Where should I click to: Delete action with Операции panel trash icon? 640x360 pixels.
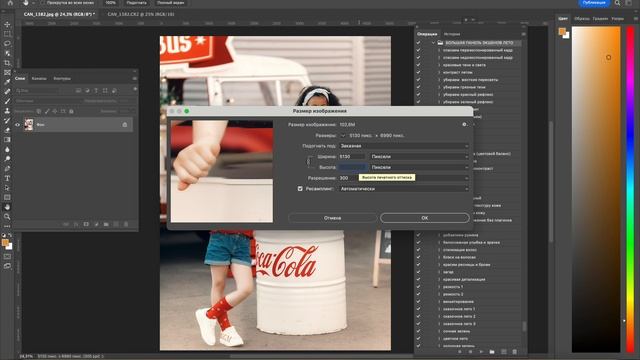(514, 351)
